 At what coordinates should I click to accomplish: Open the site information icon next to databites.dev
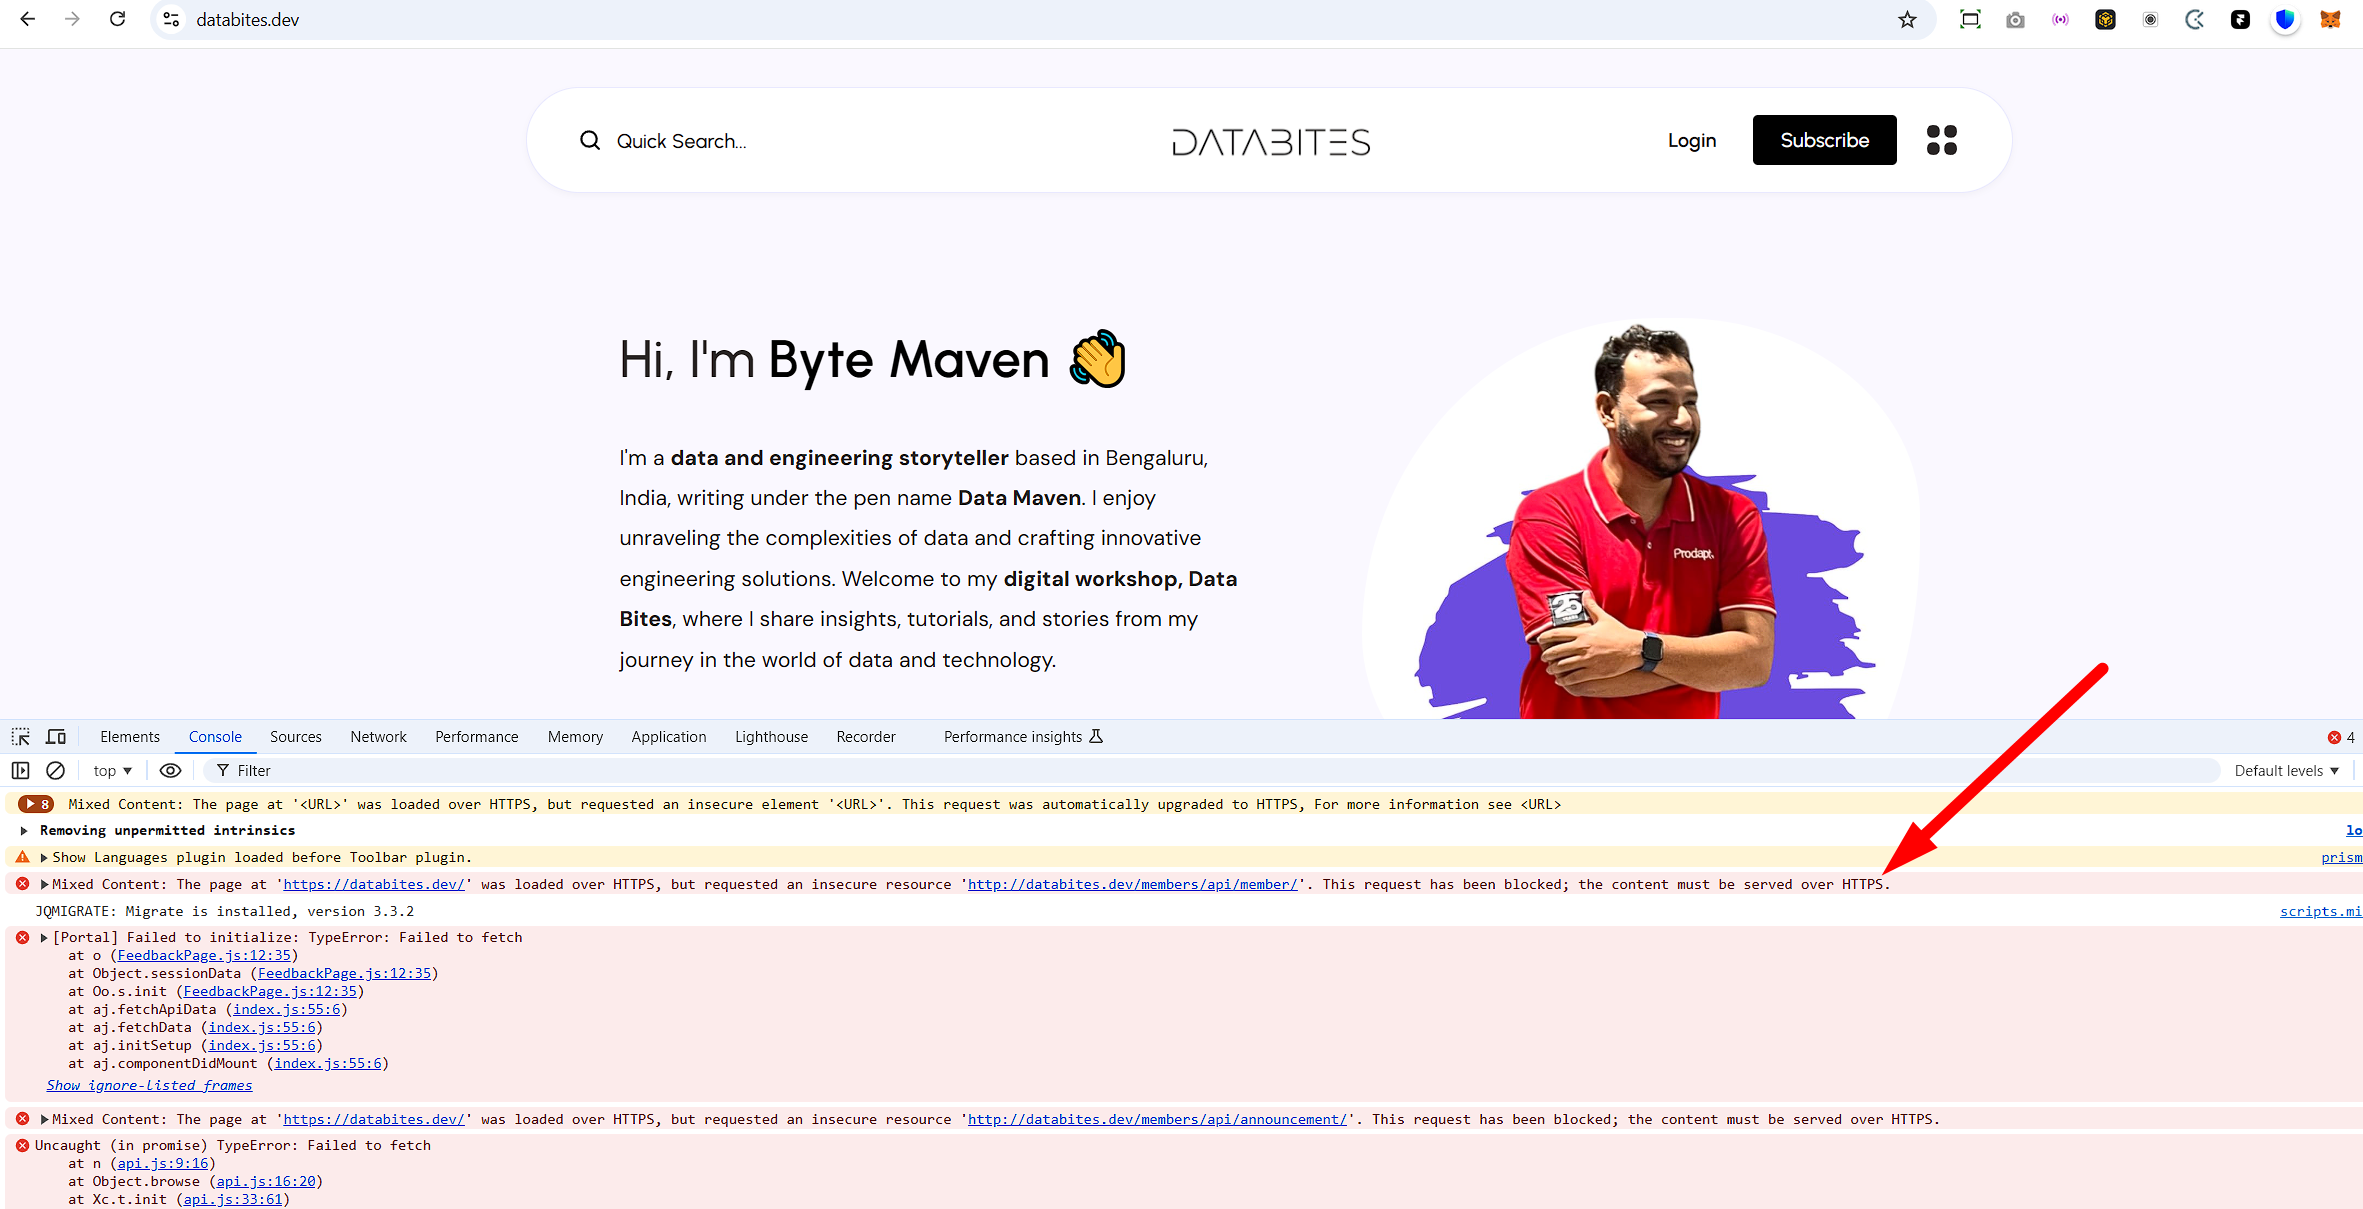pyautogui.click(x=172, y=19)
